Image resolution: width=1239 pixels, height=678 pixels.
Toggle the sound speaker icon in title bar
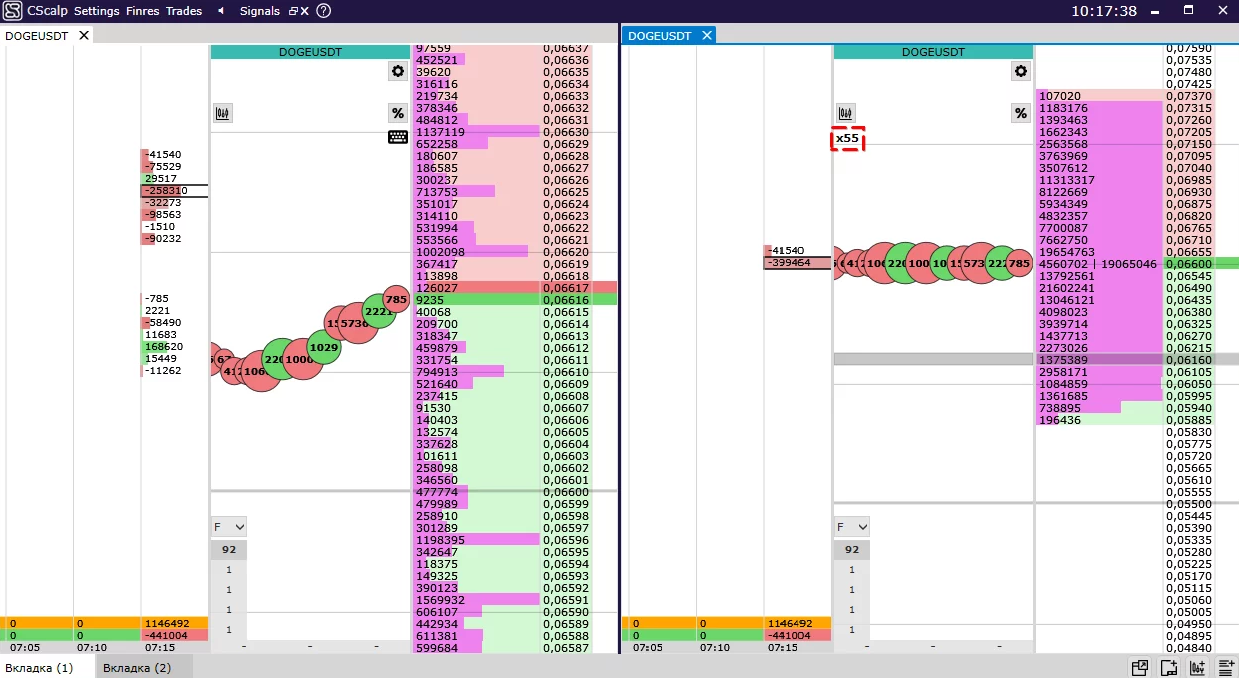[221, 11]
